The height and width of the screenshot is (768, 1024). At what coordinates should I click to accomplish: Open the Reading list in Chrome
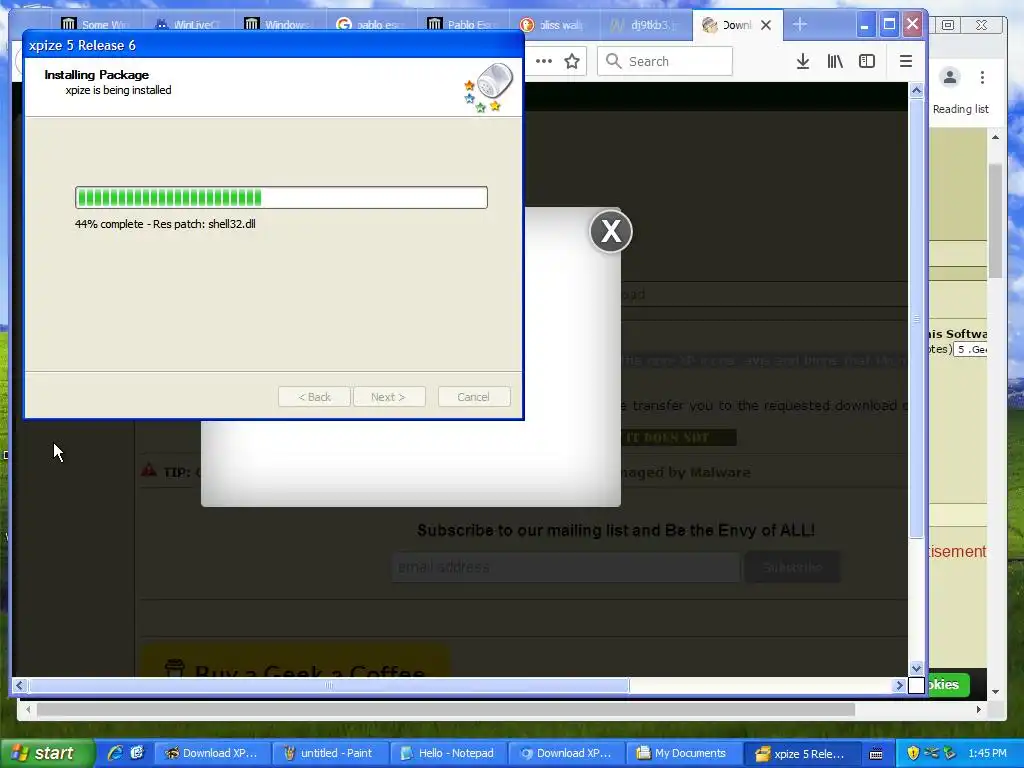961,109
